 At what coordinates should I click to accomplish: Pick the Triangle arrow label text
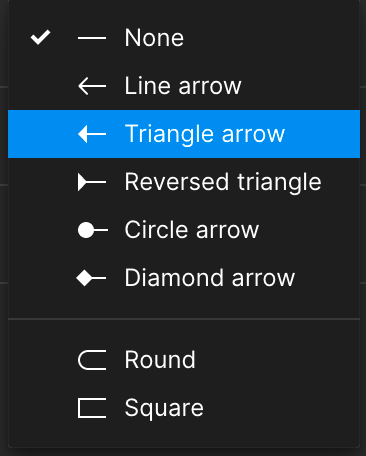click(205, 134)
